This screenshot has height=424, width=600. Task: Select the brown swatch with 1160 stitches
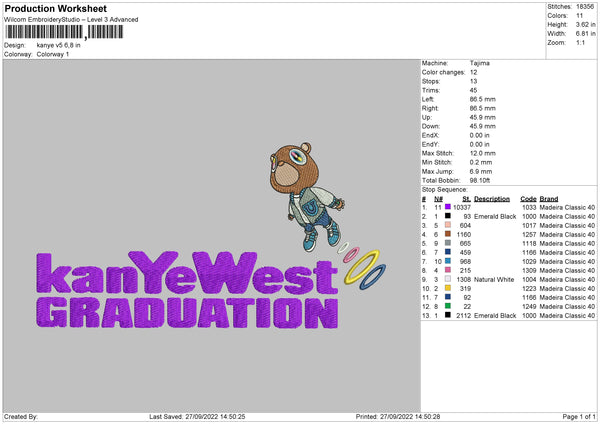coord(448,234)
